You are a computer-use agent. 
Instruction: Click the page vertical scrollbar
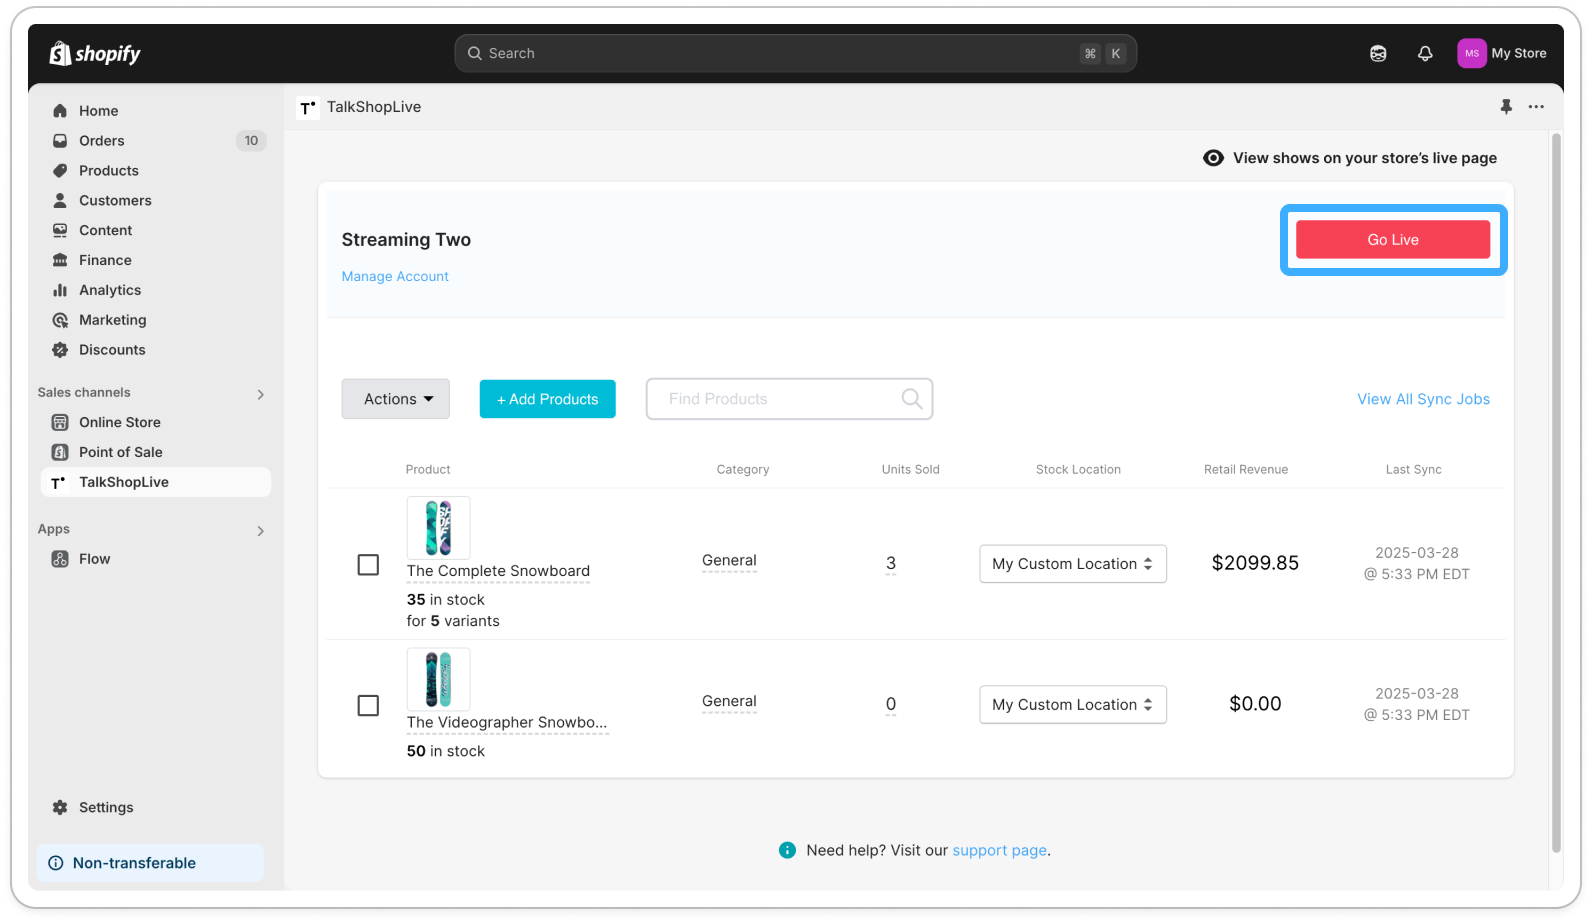click(x=1556, y=493)
